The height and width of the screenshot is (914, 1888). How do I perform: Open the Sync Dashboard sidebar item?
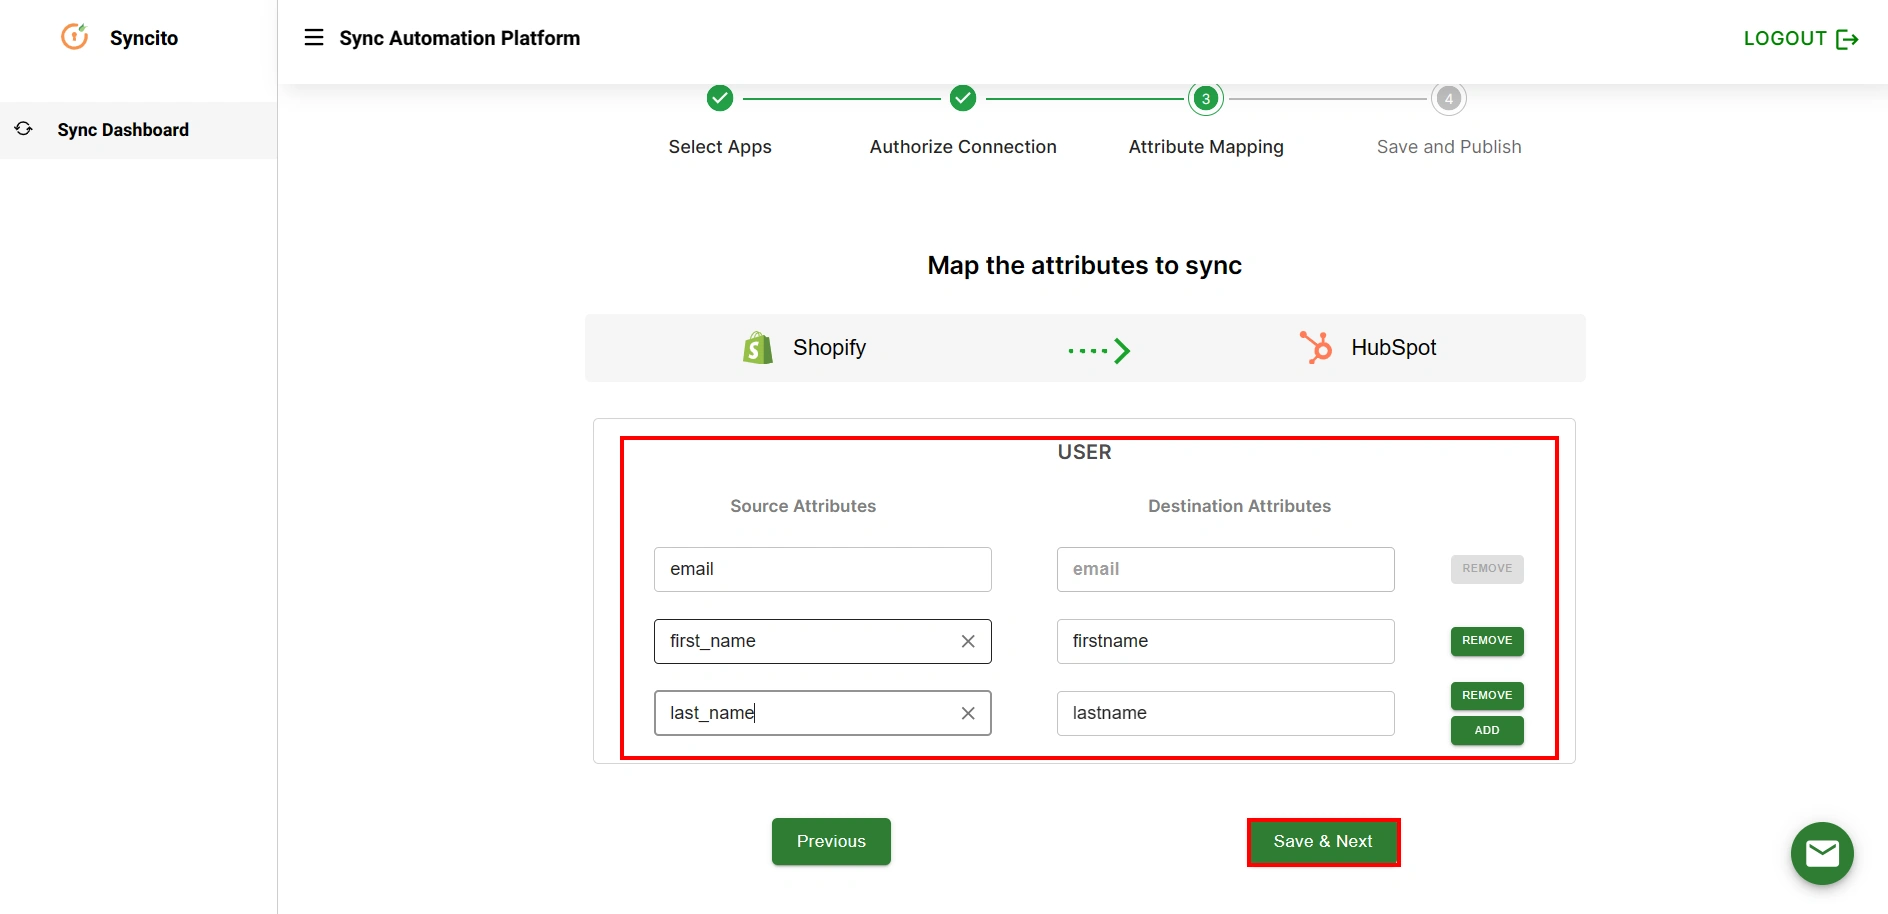click(122, 129)
